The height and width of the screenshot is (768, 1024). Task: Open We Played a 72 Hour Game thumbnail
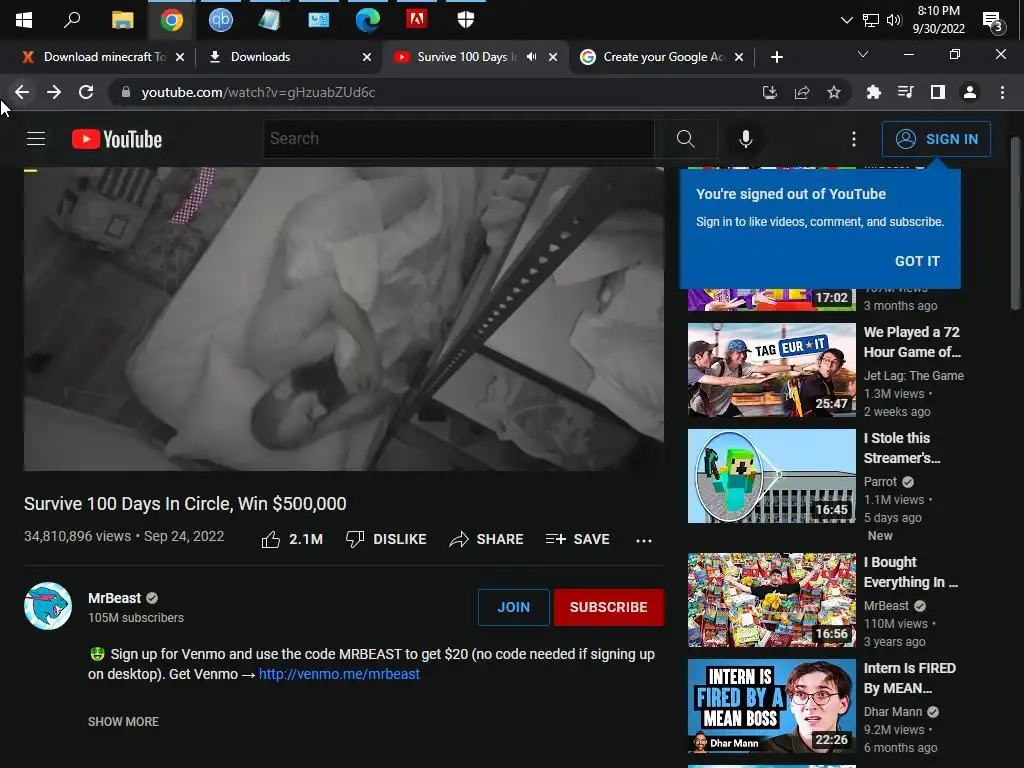tap(771, 370)
